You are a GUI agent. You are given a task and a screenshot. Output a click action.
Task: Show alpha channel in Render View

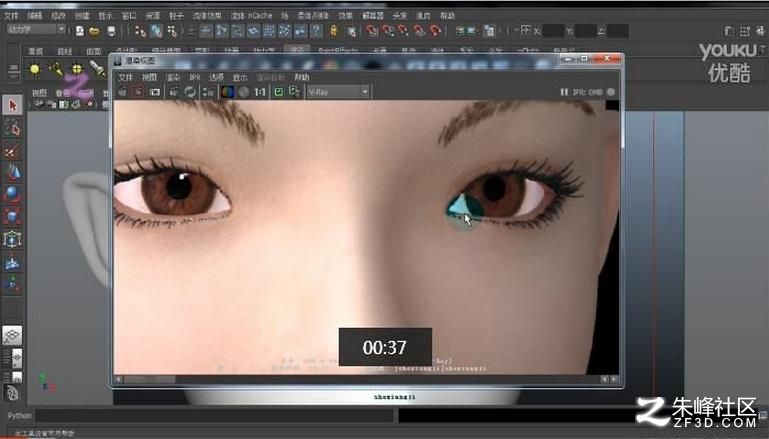(244, 92)
